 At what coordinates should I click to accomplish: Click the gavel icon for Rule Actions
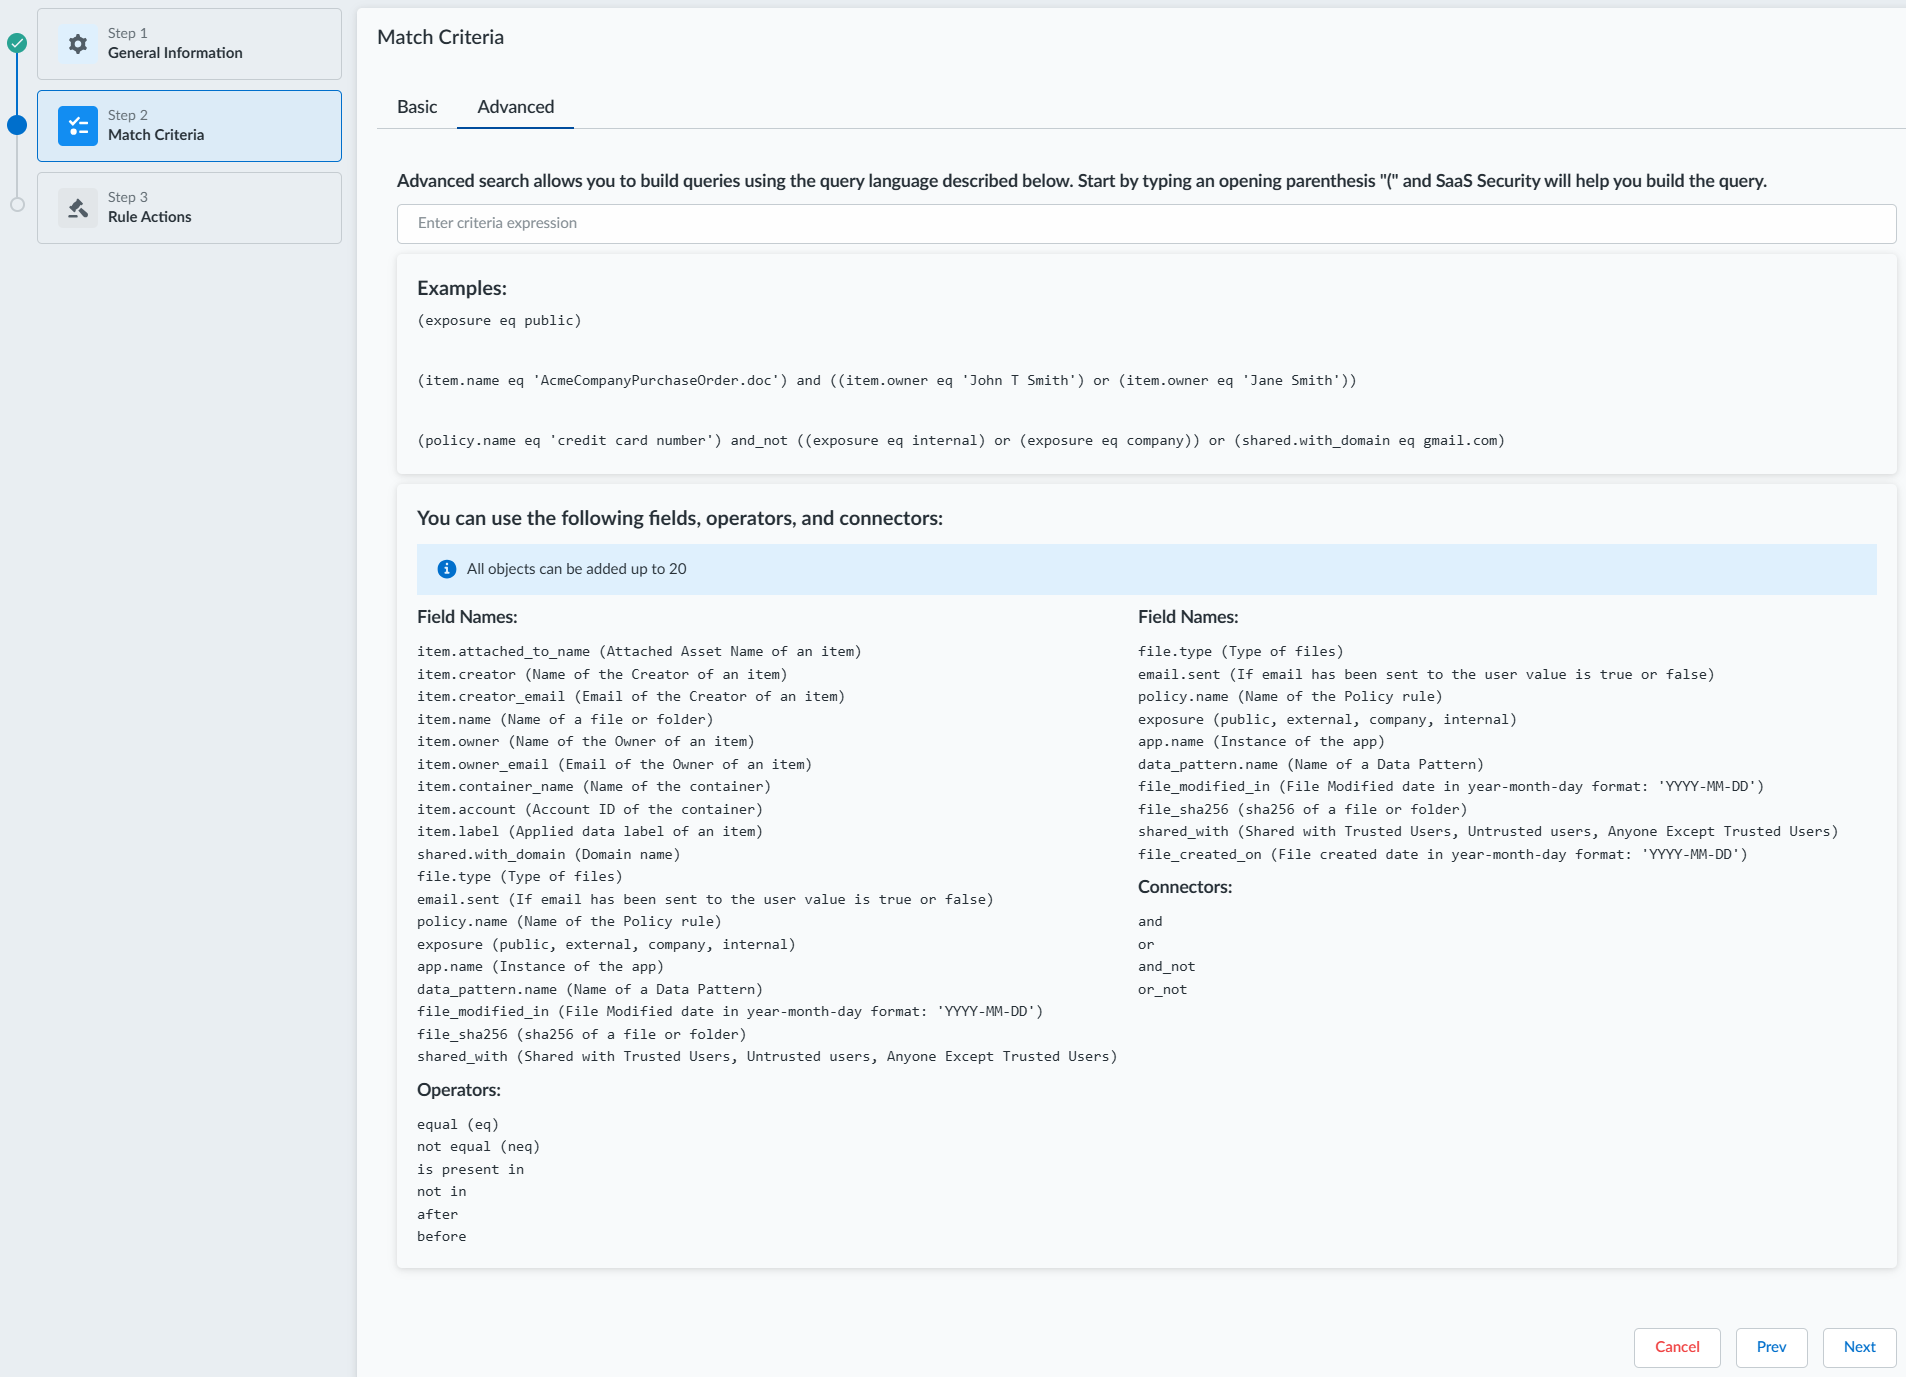[77, 208]
